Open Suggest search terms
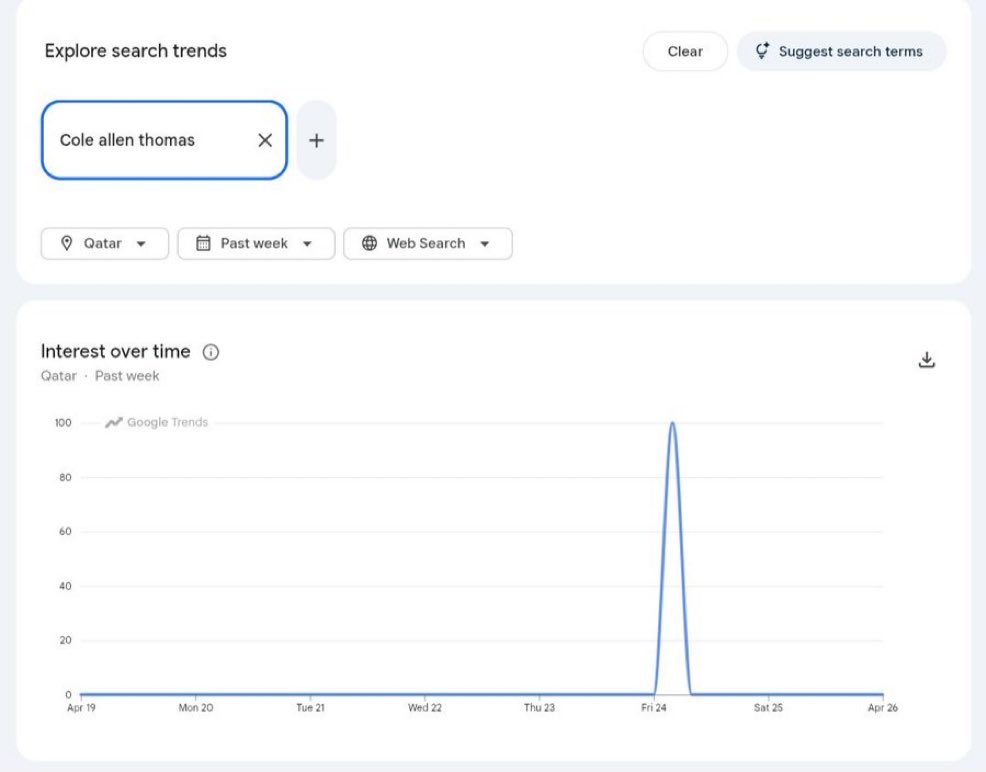This screenshot has width=986, height=772. [841, 52]
